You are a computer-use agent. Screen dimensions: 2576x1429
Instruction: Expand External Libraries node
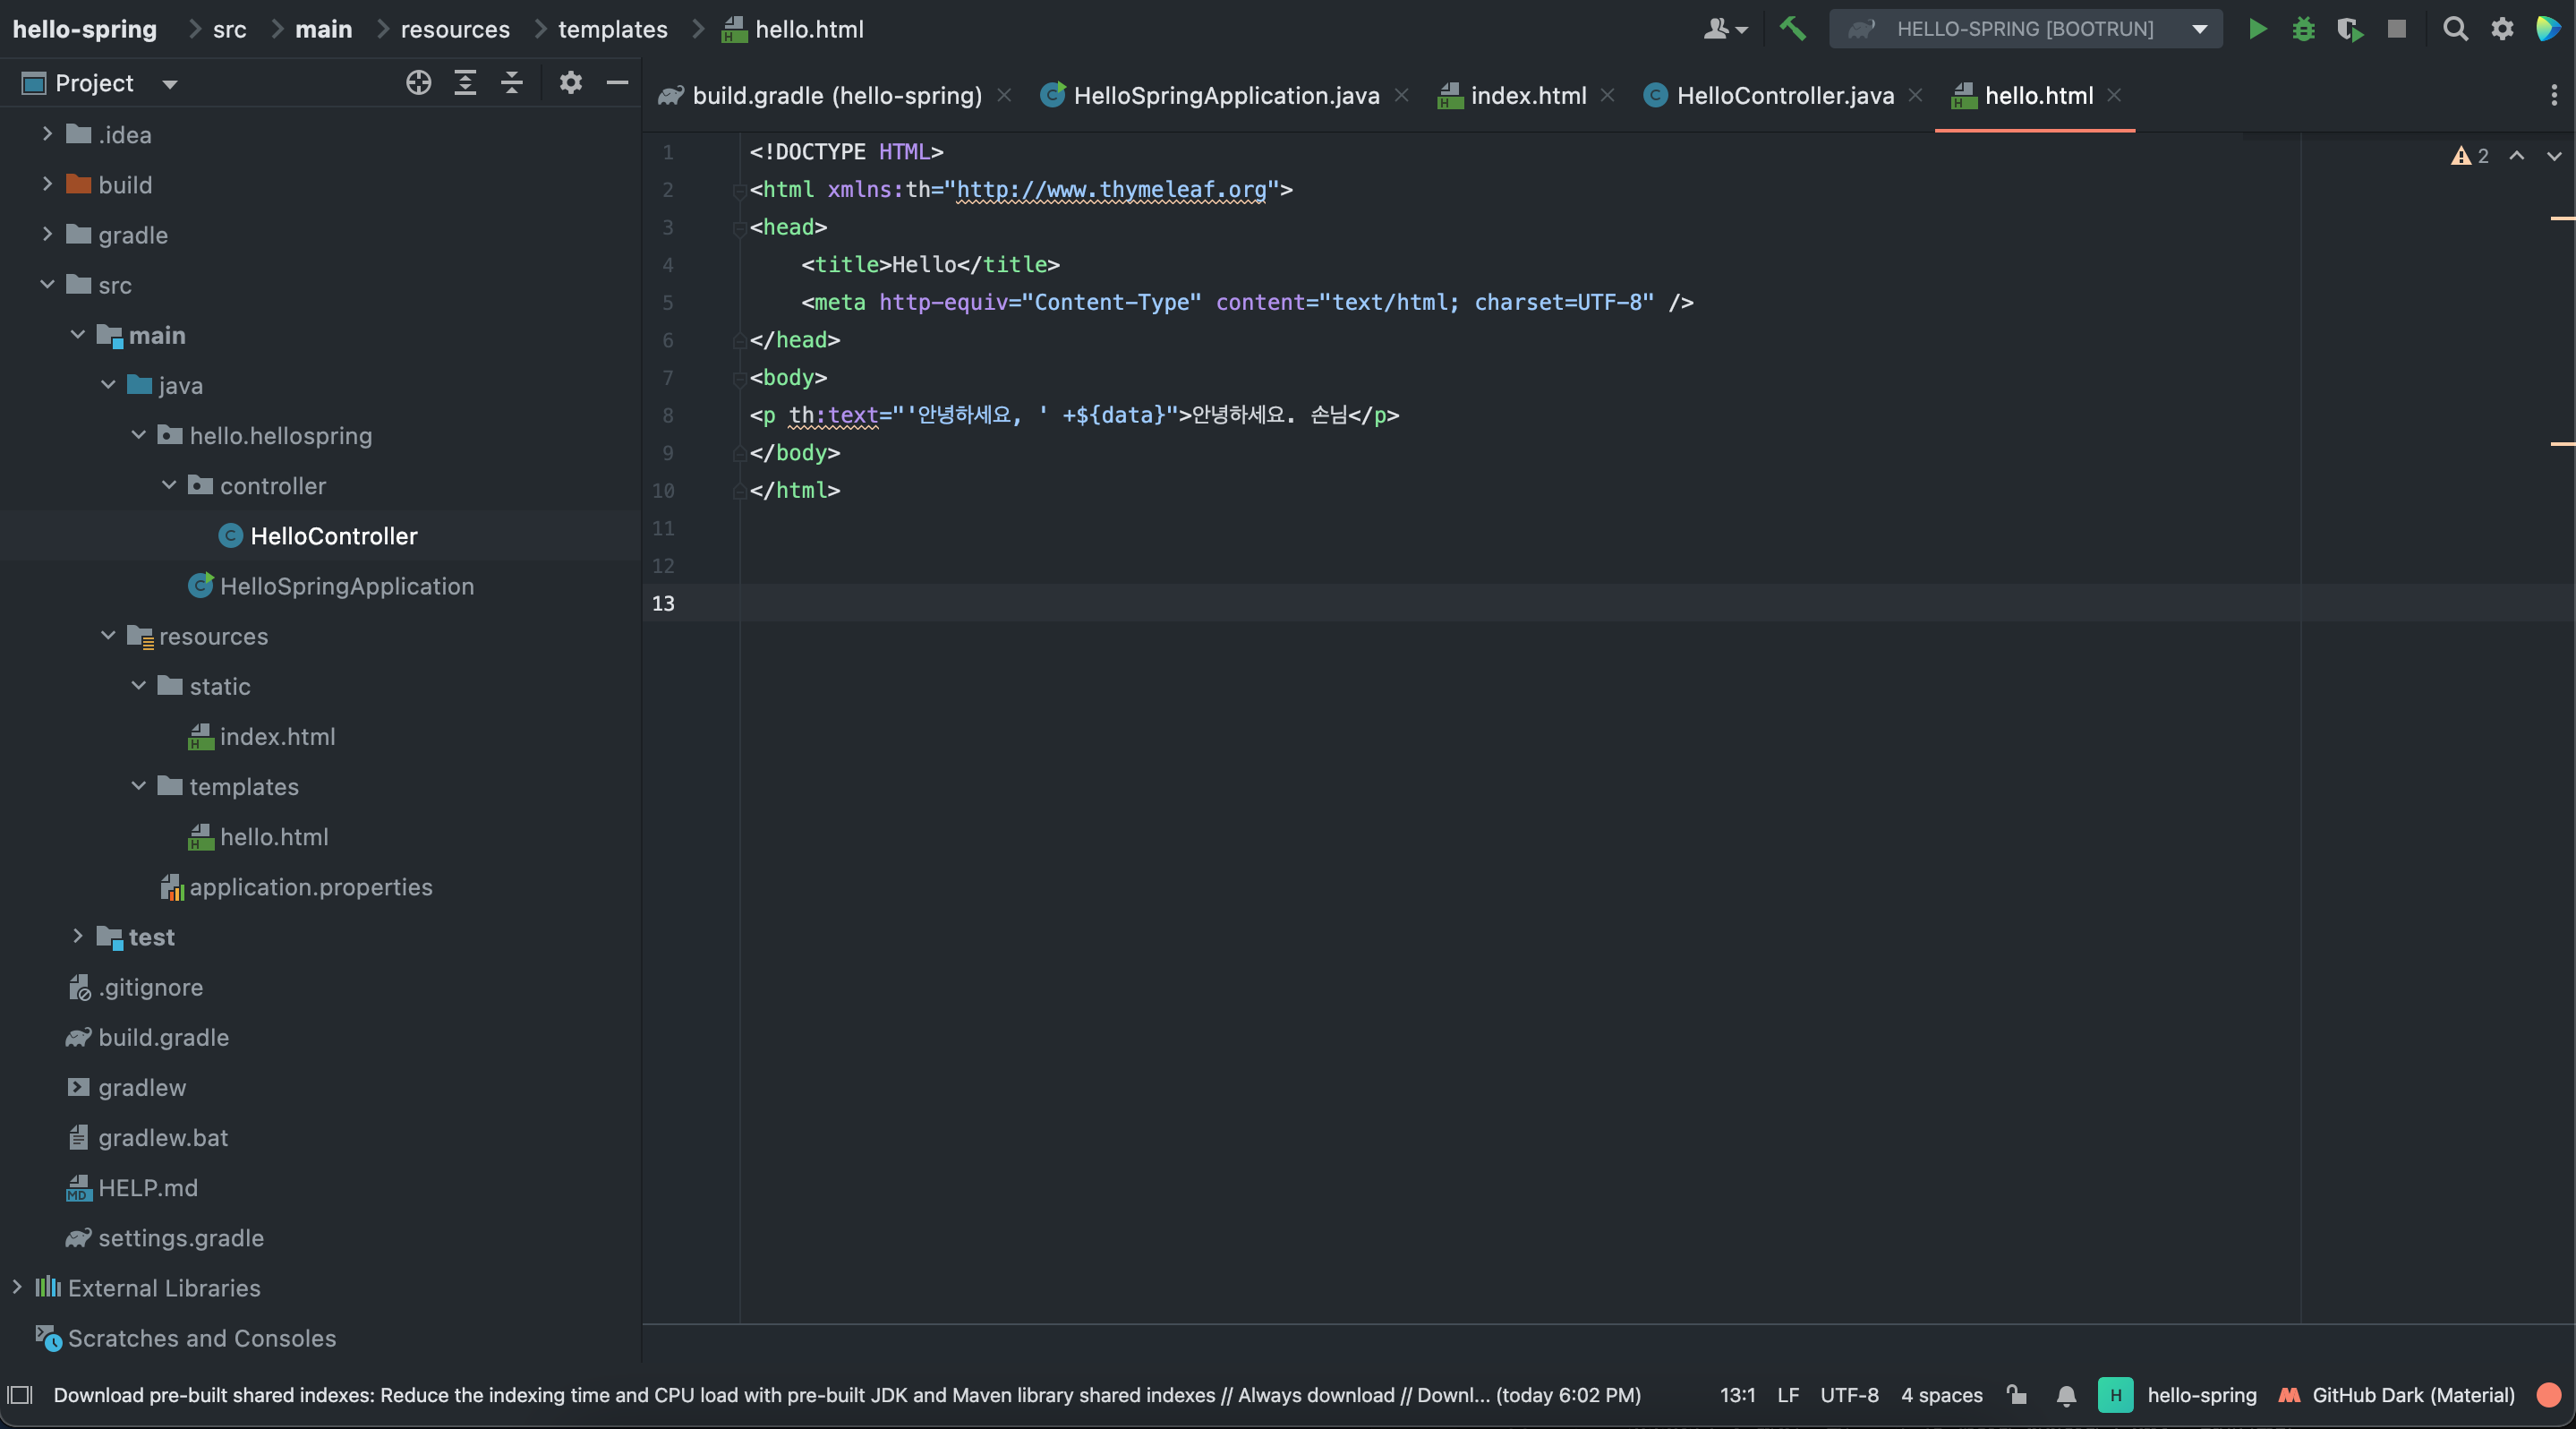pyautogui.click(x=16, y=1287)
